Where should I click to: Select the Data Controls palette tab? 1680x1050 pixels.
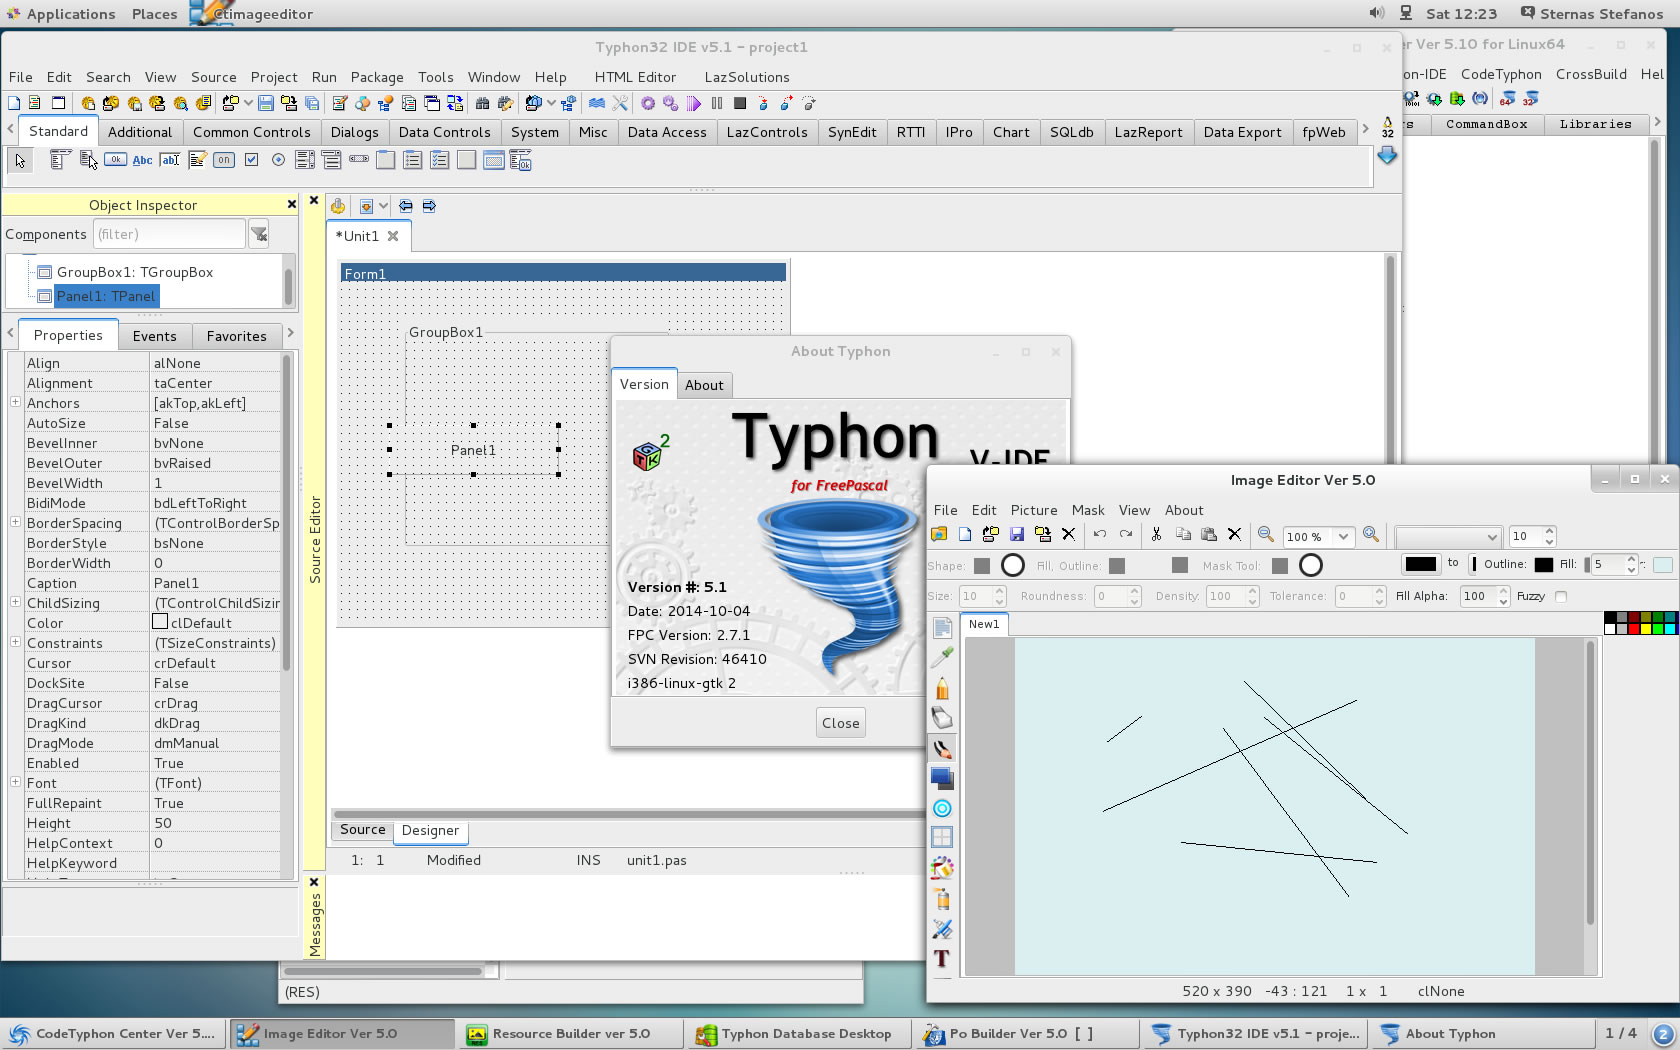pyautogui.click(x=444, y=132)
